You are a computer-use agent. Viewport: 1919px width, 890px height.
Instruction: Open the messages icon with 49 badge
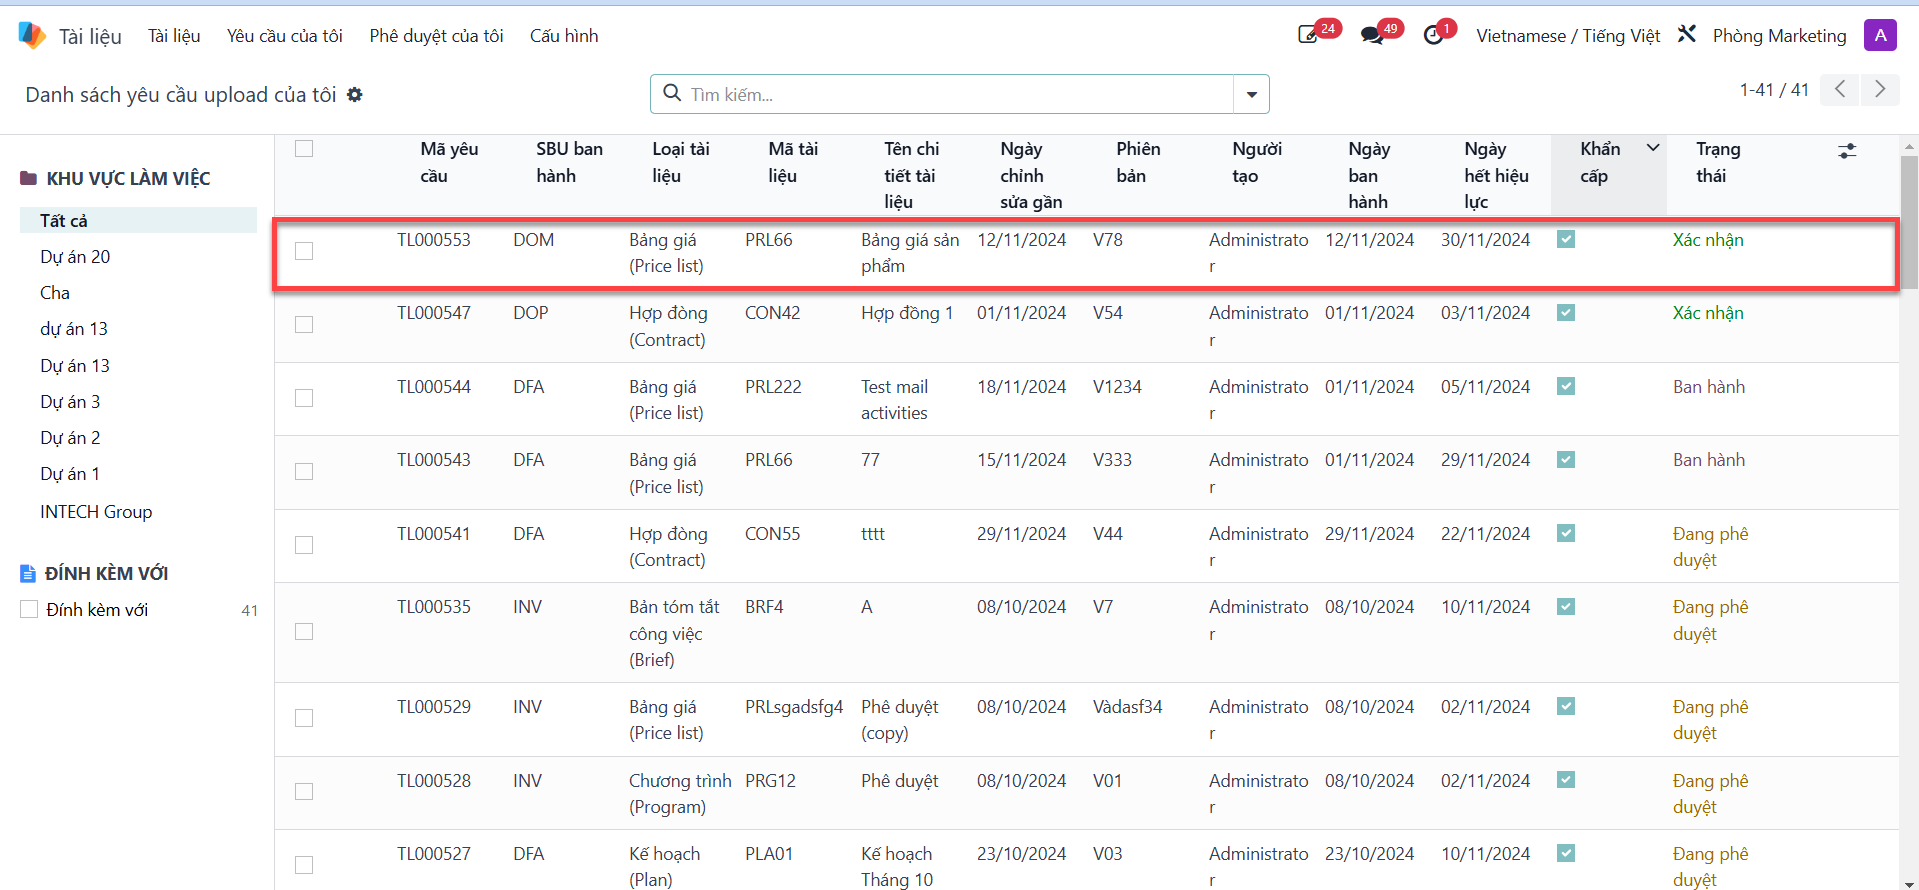coord(1372,35)
